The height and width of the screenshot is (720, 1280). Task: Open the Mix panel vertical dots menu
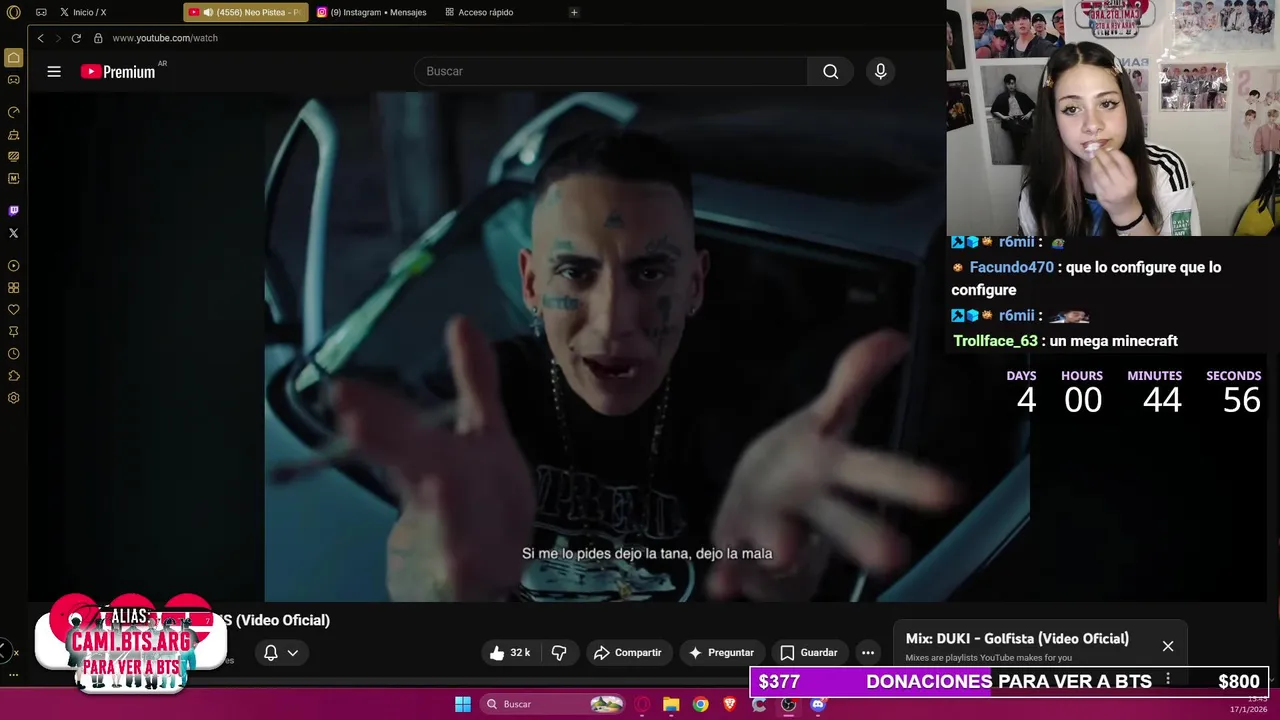1168,679
